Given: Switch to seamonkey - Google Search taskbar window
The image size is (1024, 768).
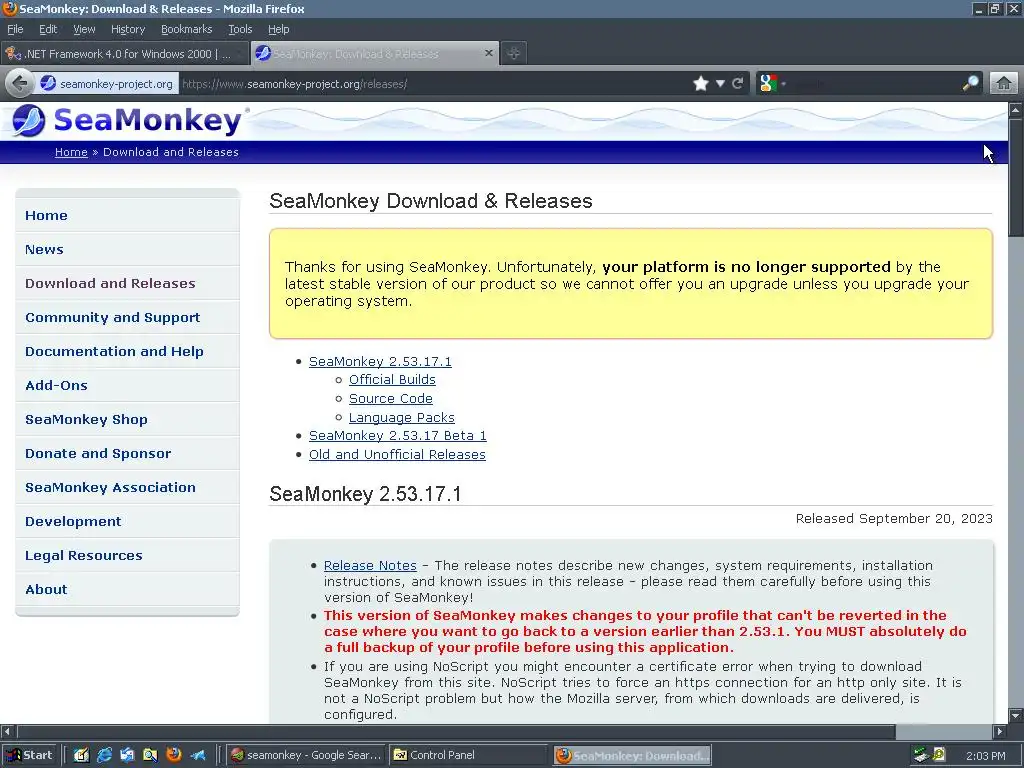Looking at the screenshot, I should (307, 755).
